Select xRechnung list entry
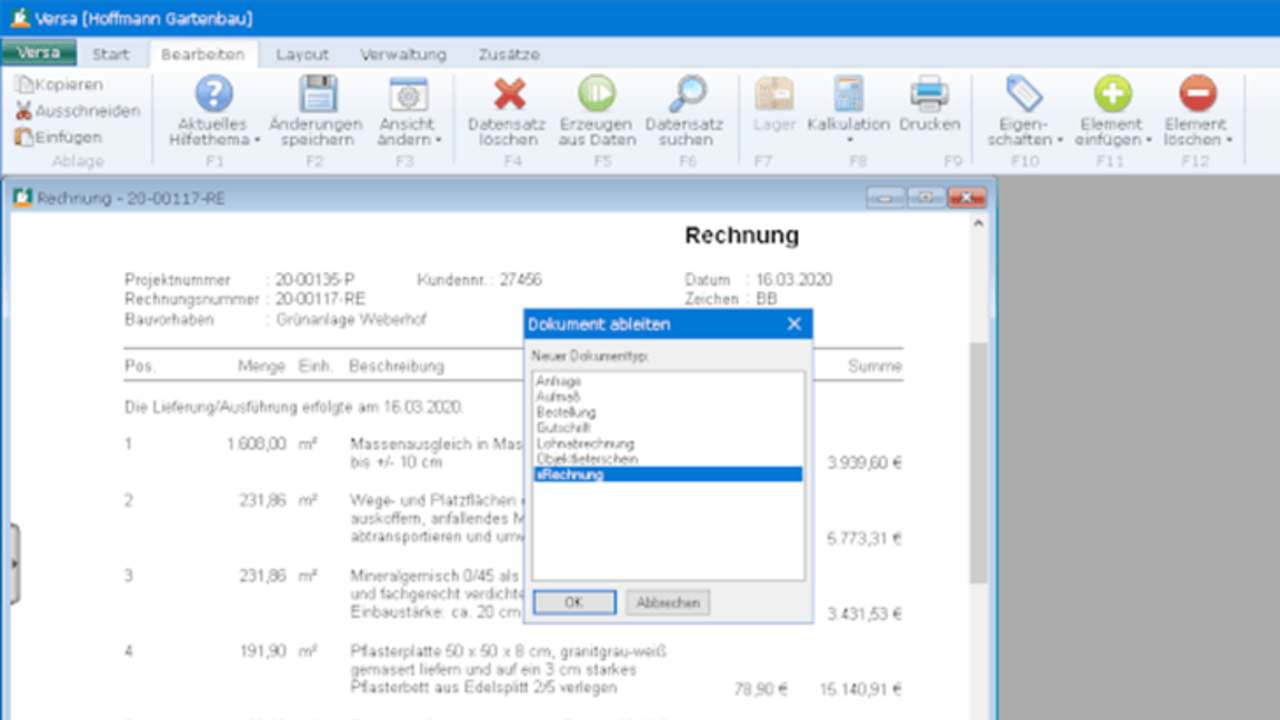The width and height of the screenshot is (1280, 720). tap(668, 475)
